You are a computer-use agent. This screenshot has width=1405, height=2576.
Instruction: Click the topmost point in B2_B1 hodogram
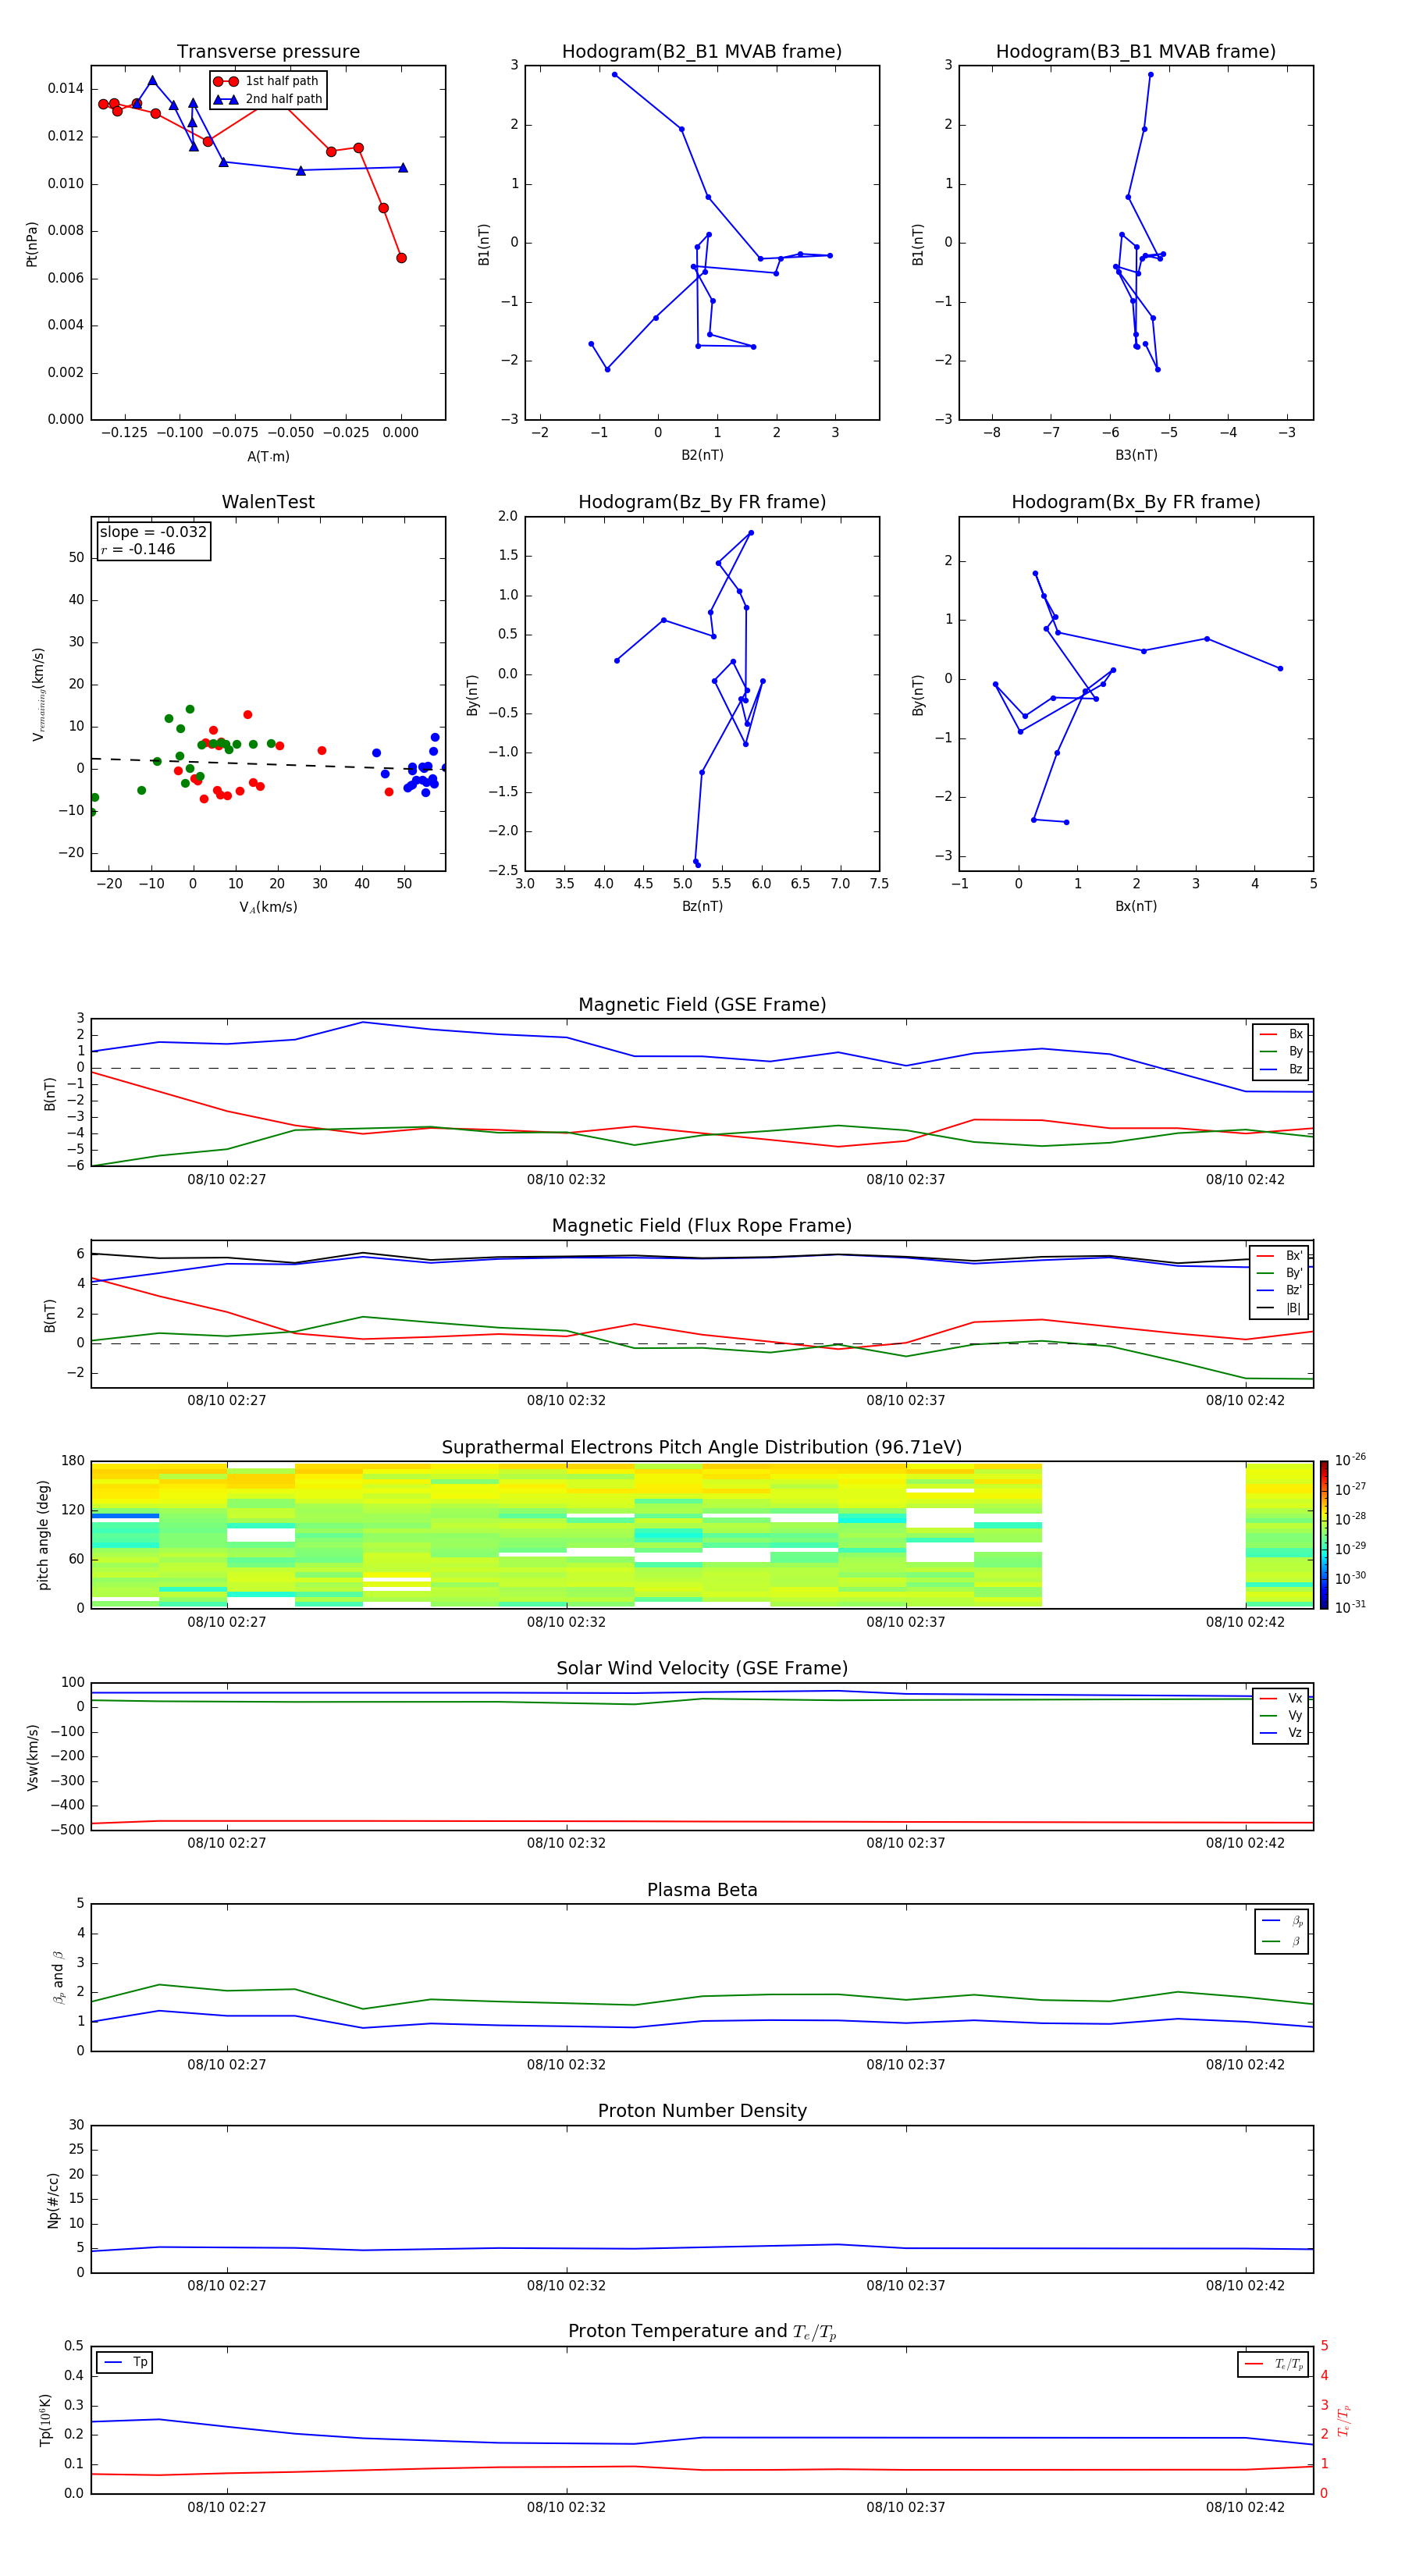tap(614, 74)
